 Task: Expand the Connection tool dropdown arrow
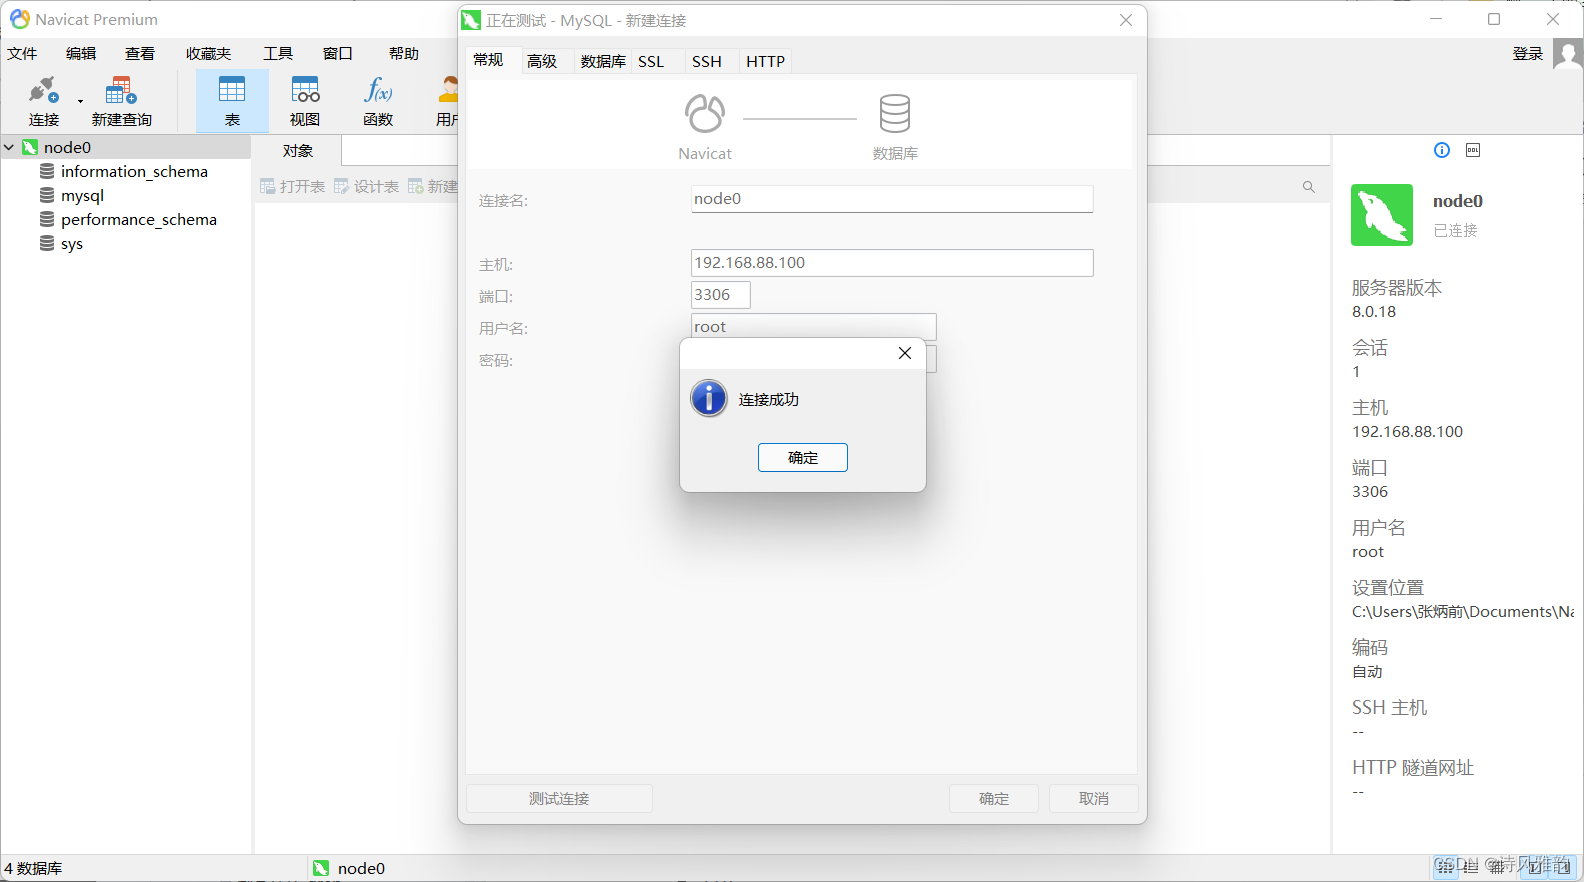point(80,101)
